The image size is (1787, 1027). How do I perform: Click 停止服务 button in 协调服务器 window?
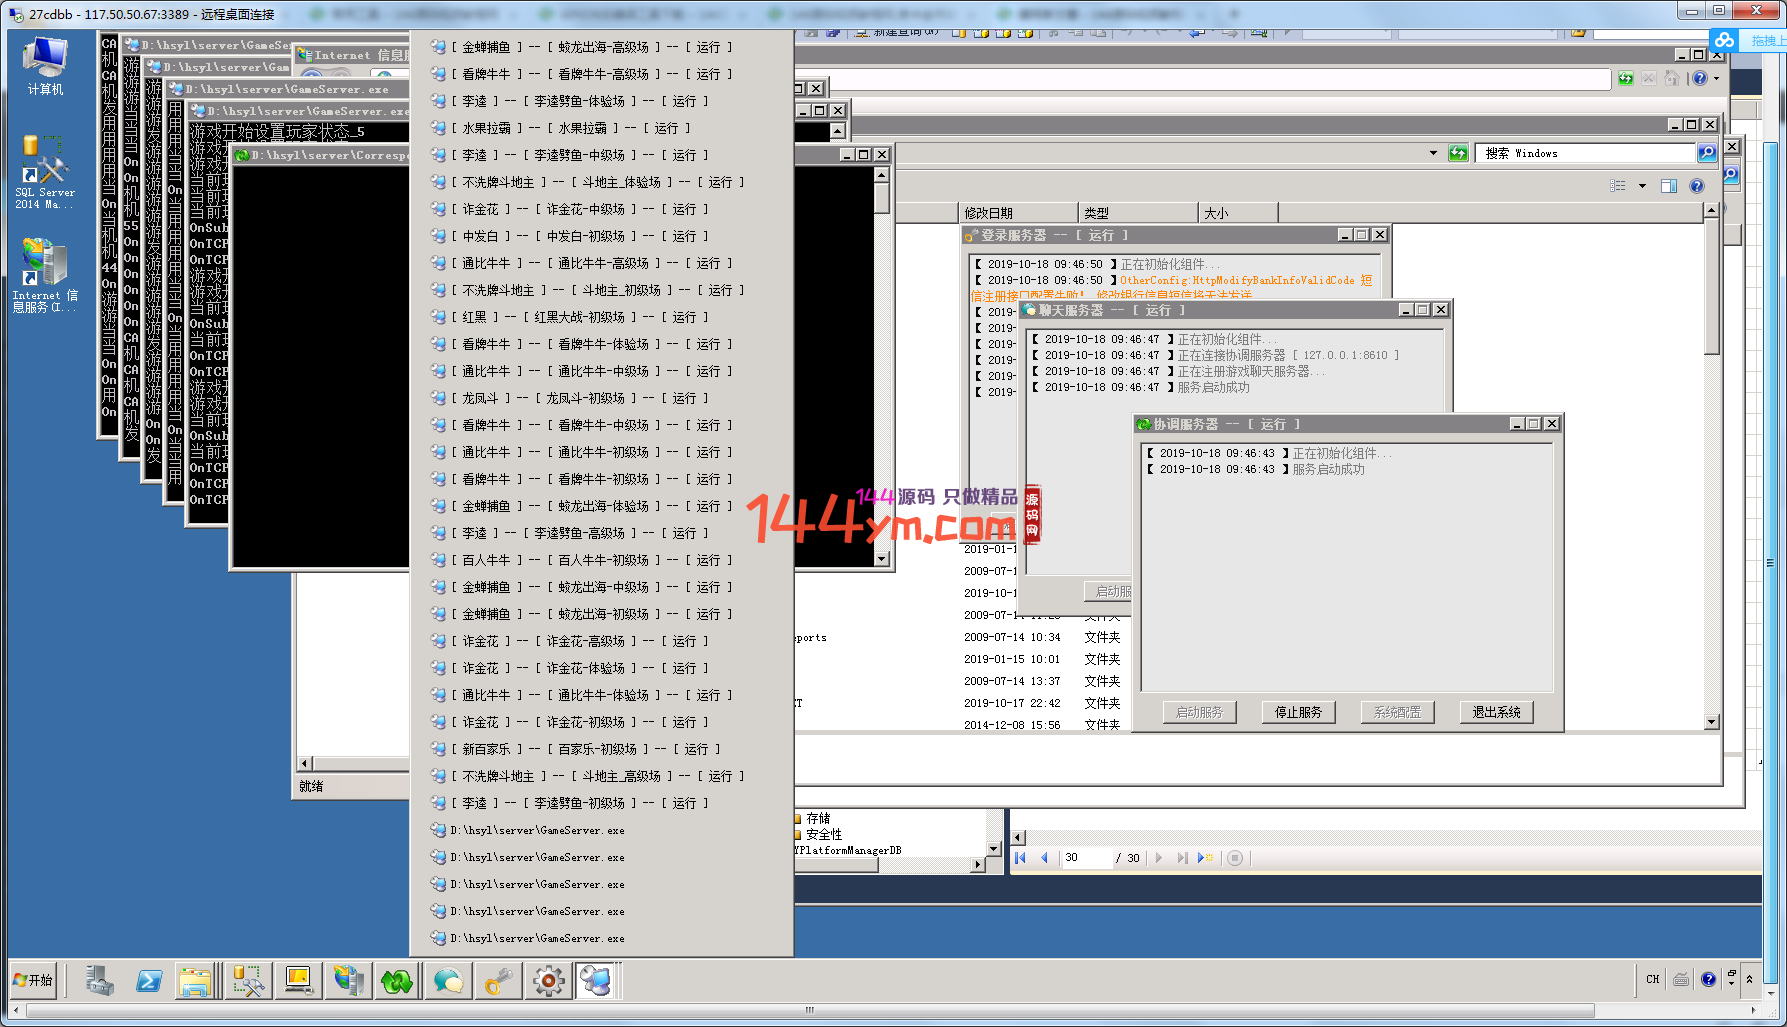[x=1298, y=712]
